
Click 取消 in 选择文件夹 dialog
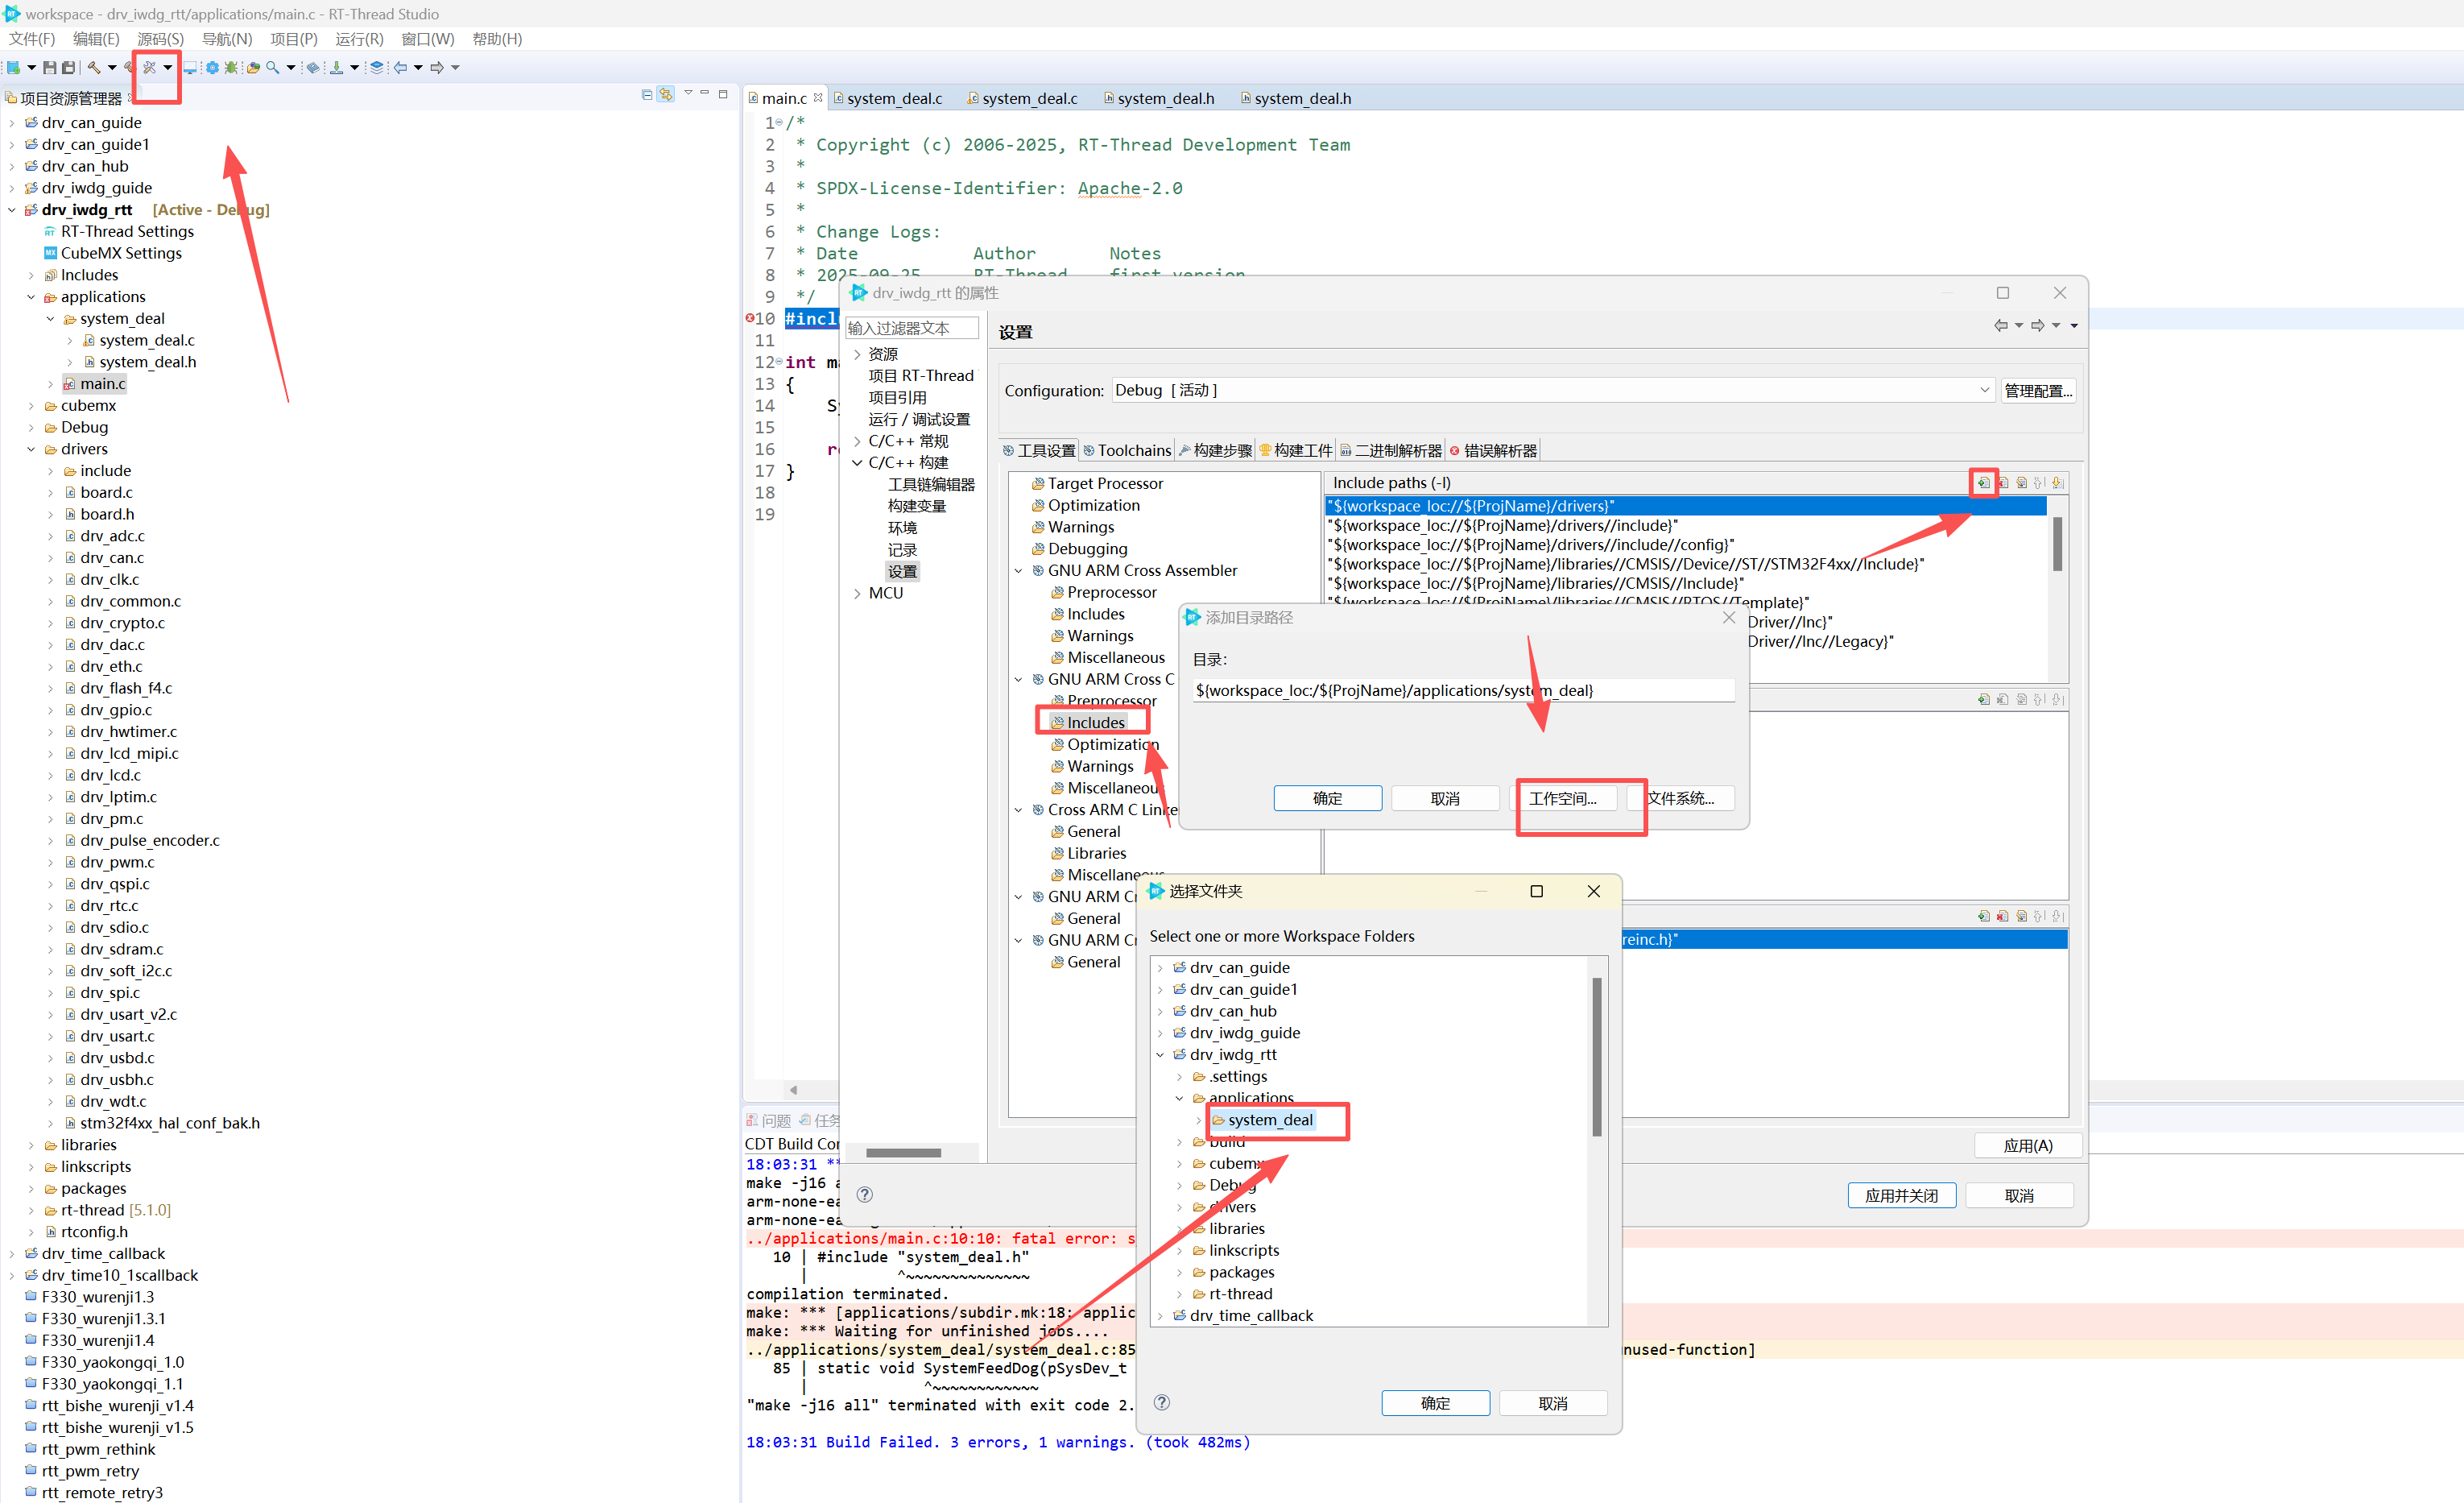pyautogui.click(x=1552, y=1403)
